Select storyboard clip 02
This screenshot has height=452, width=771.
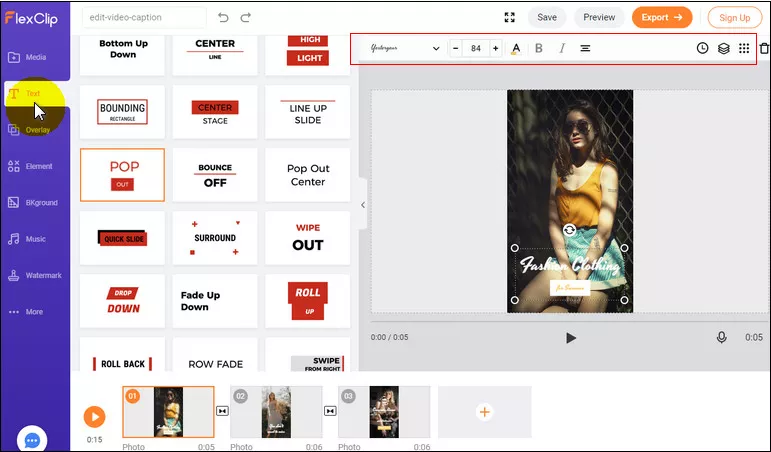(276, 412)
